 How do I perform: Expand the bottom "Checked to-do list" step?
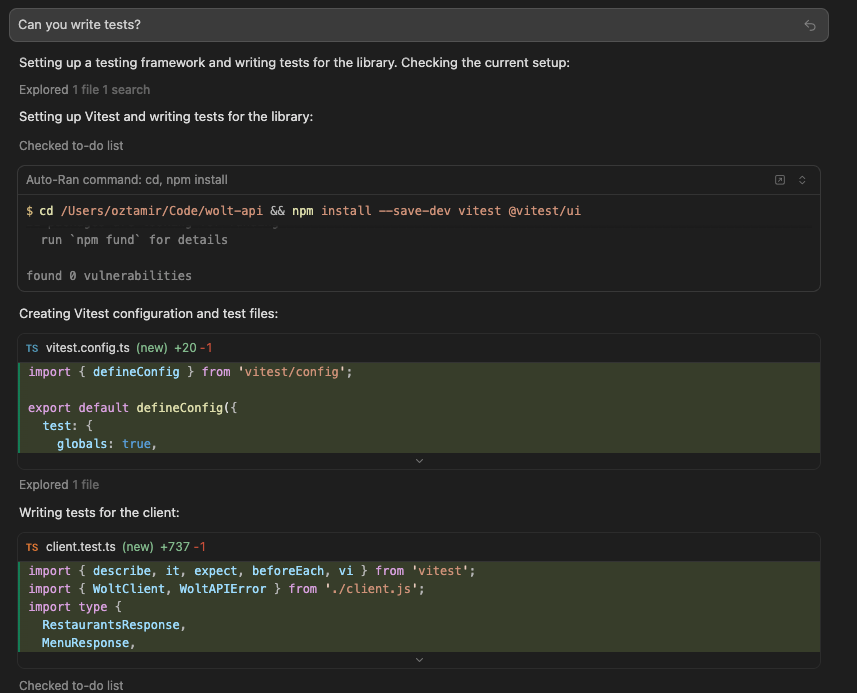coord(71,685)
